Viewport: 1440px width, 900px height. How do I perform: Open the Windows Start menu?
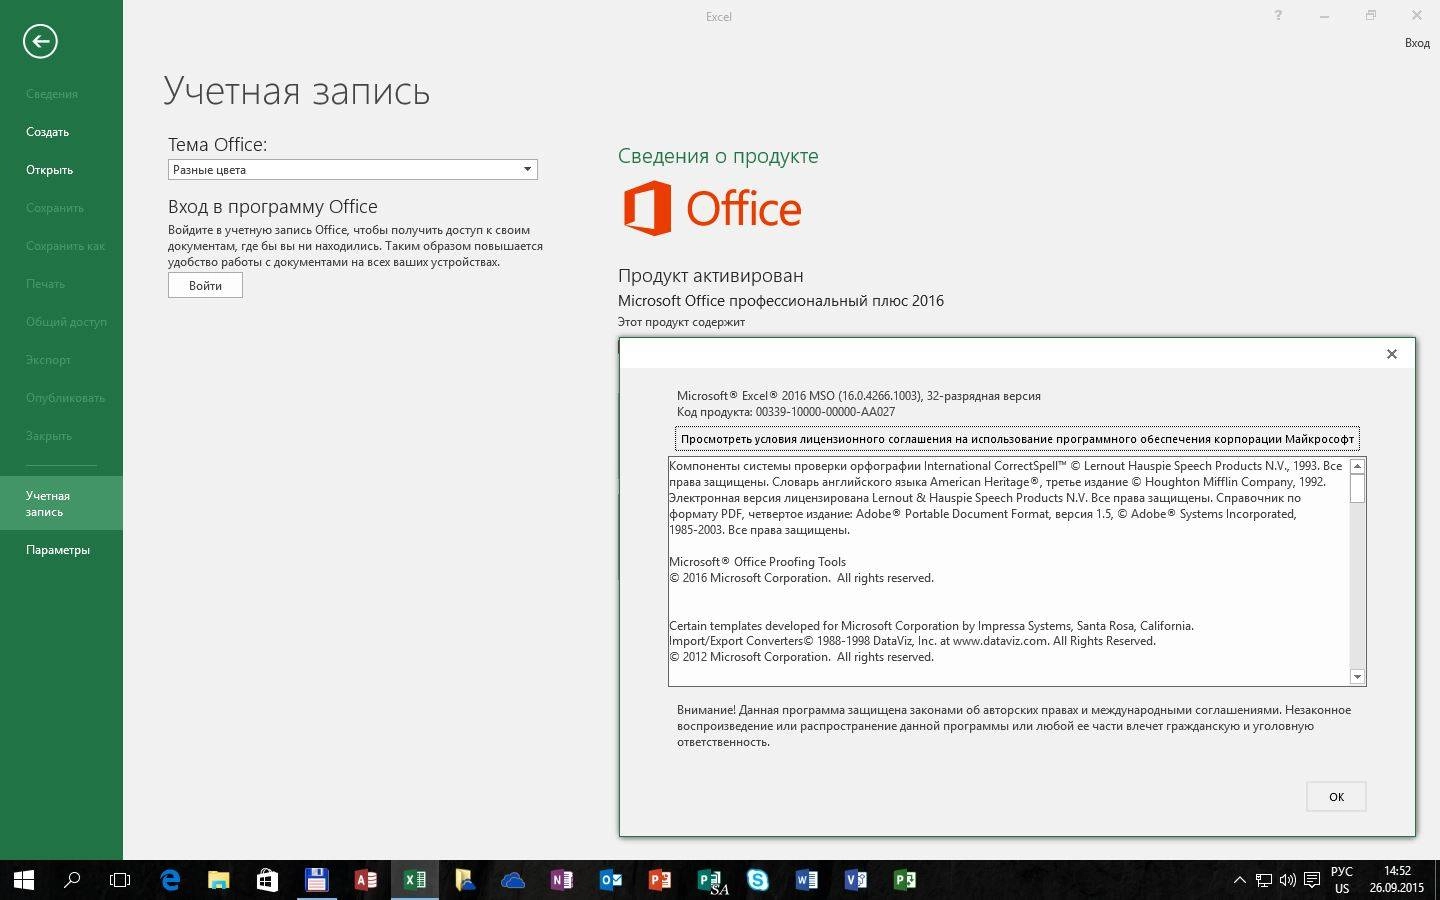24,880
